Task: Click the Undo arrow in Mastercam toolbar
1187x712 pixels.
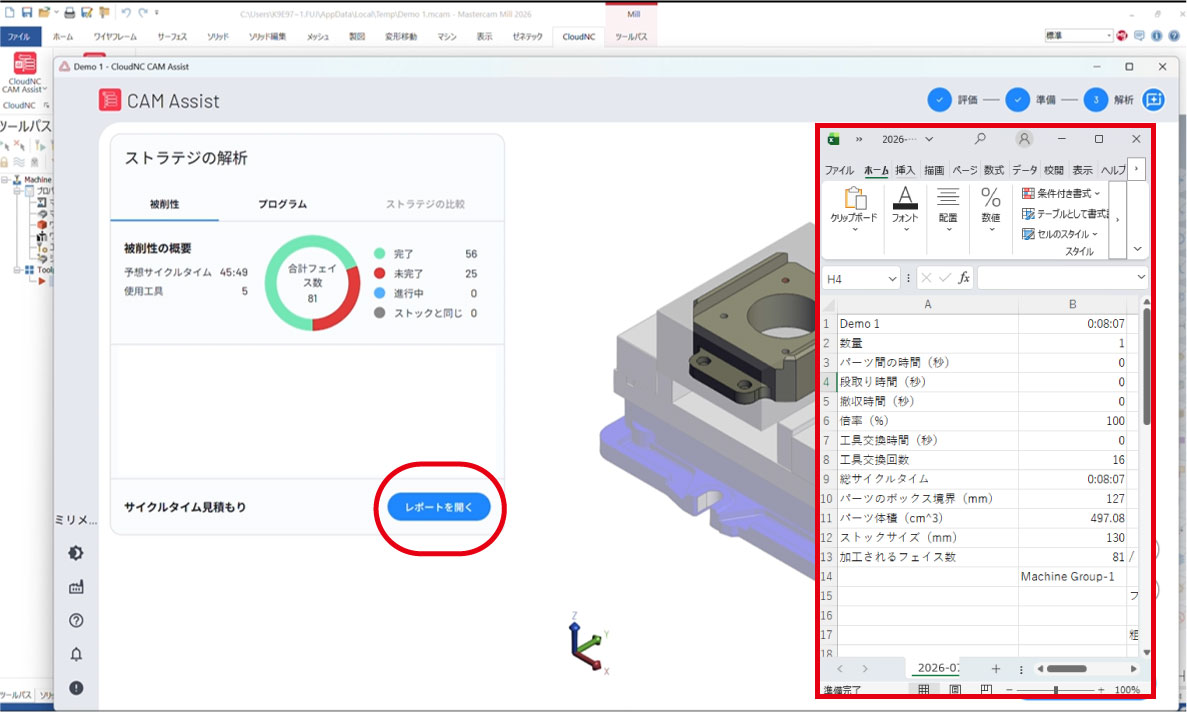Action: [126, 12]
